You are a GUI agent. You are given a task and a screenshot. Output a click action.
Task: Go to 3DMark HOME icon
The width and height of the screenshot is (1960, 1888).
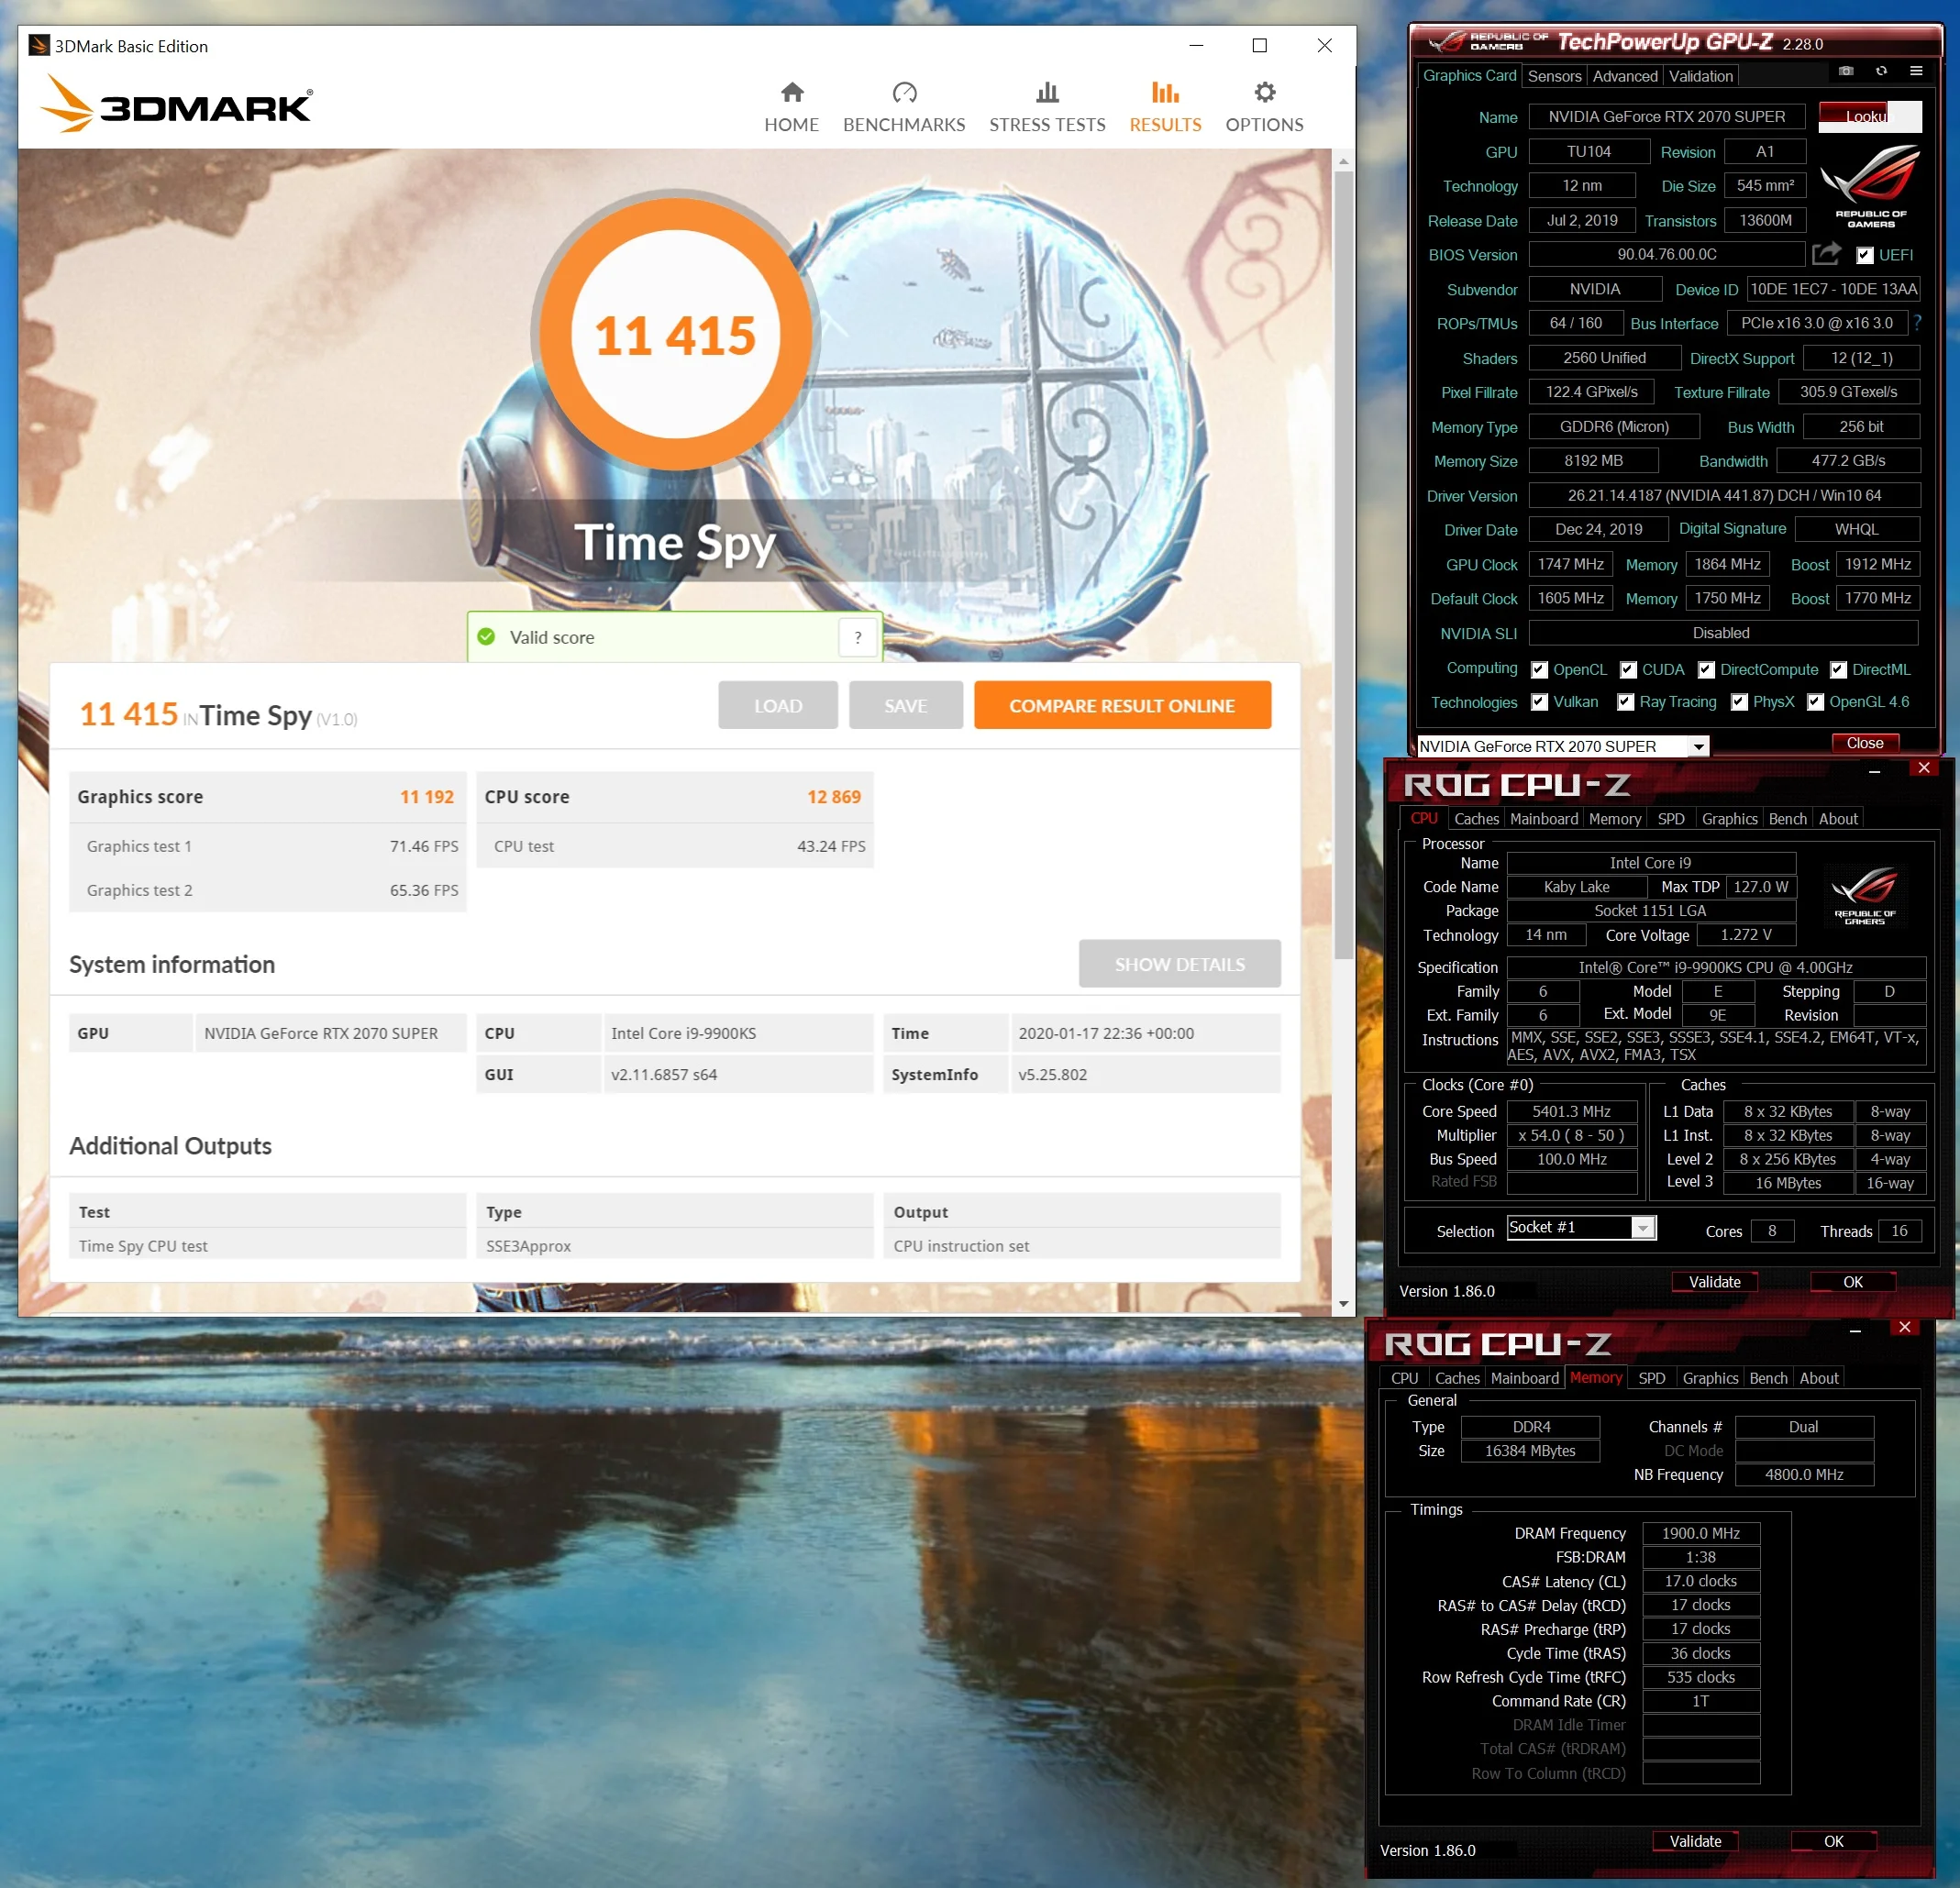pyautogui.click(x=792, y=93)
